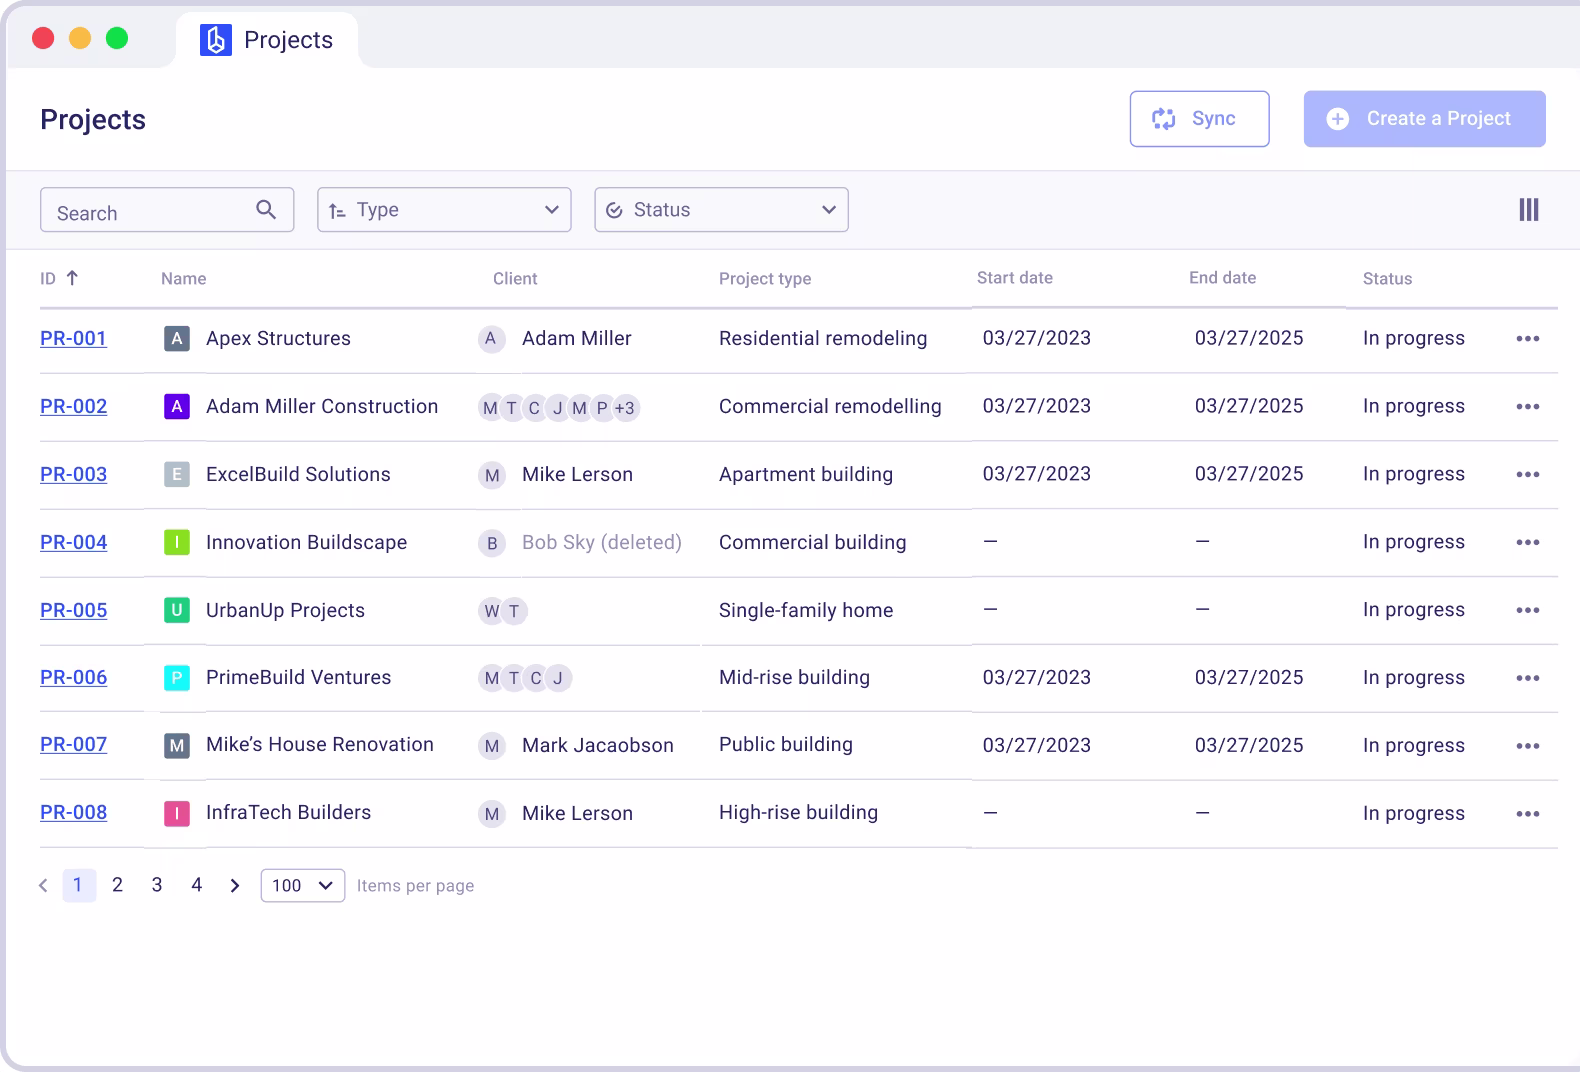The height and width of the screenshot is (1072, 1580).
Task: Click the ID sort arrow icon
Action: point(72,278)
